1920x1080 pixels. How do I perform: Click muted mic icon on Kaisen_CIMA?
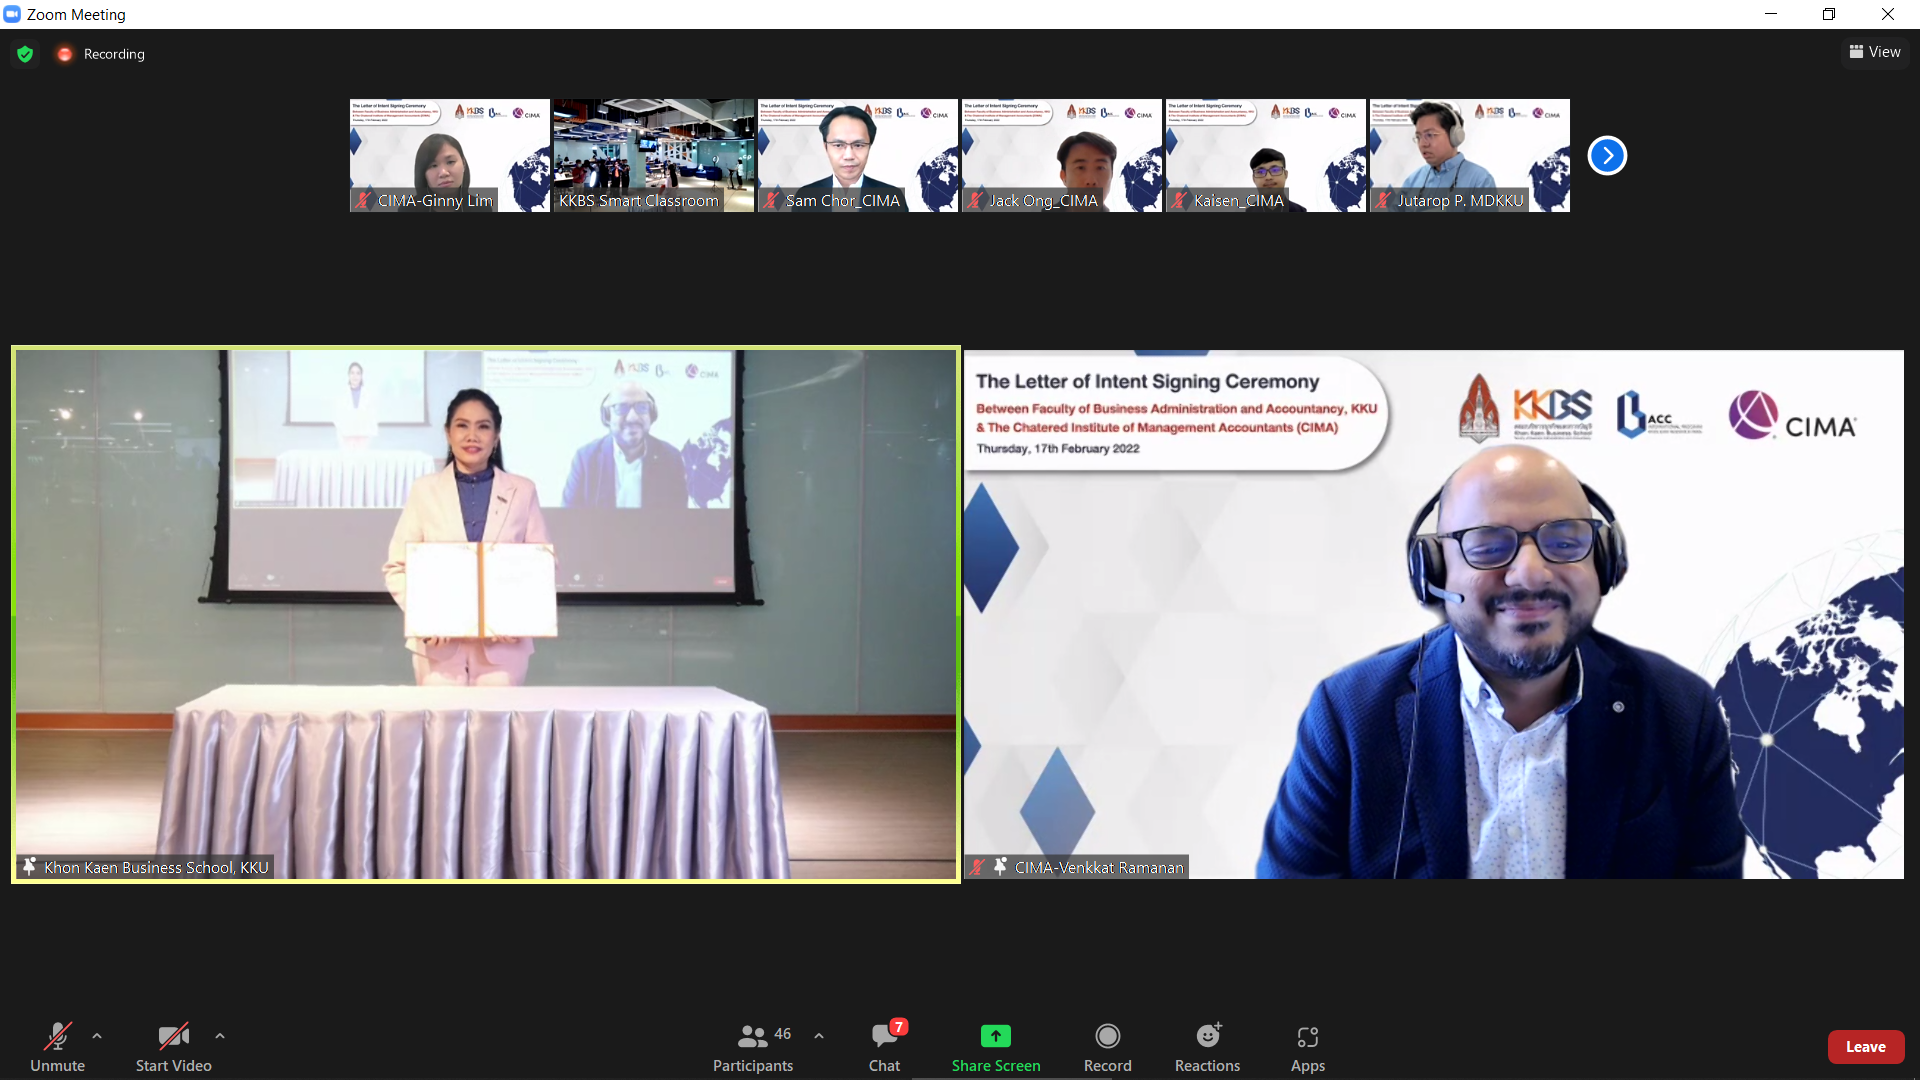[x=1179, y=200]
